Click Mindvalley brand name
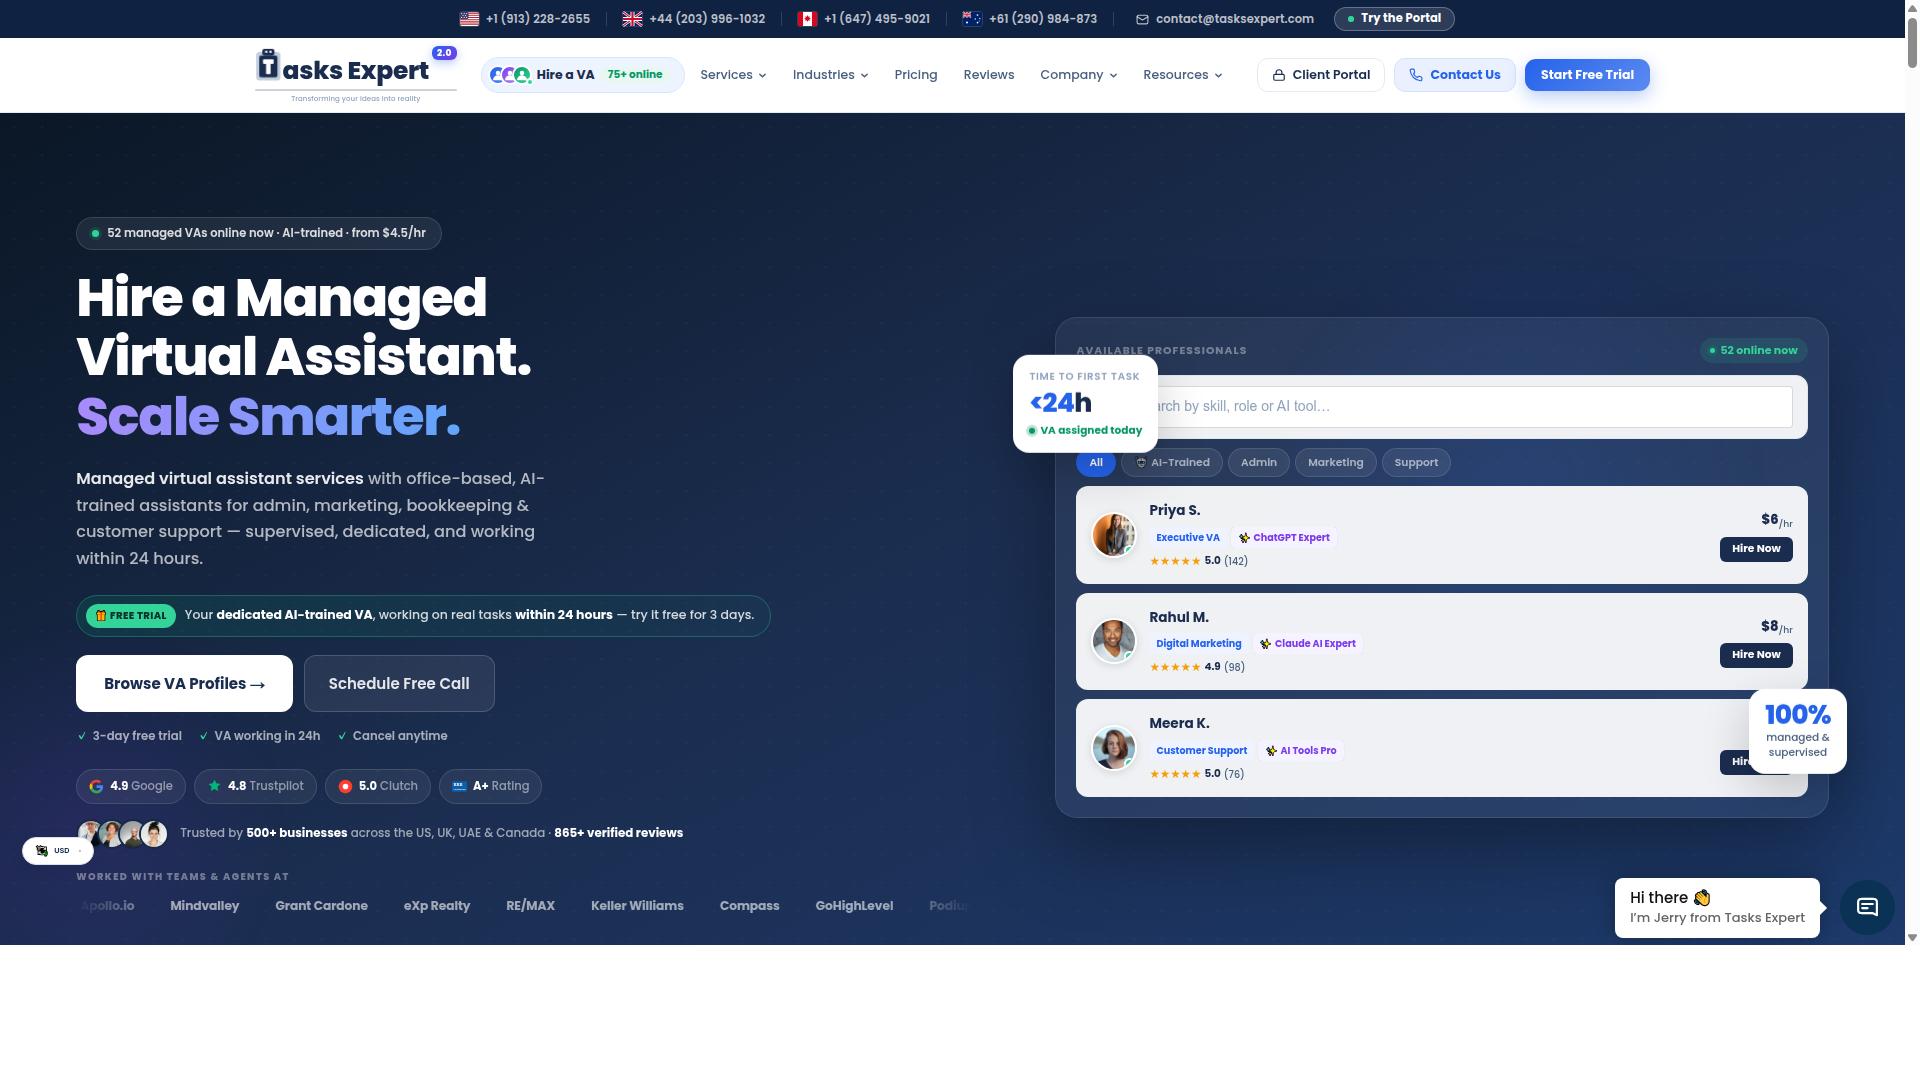Screen dimensions: 1920x1080 click(x=204, y=906)
